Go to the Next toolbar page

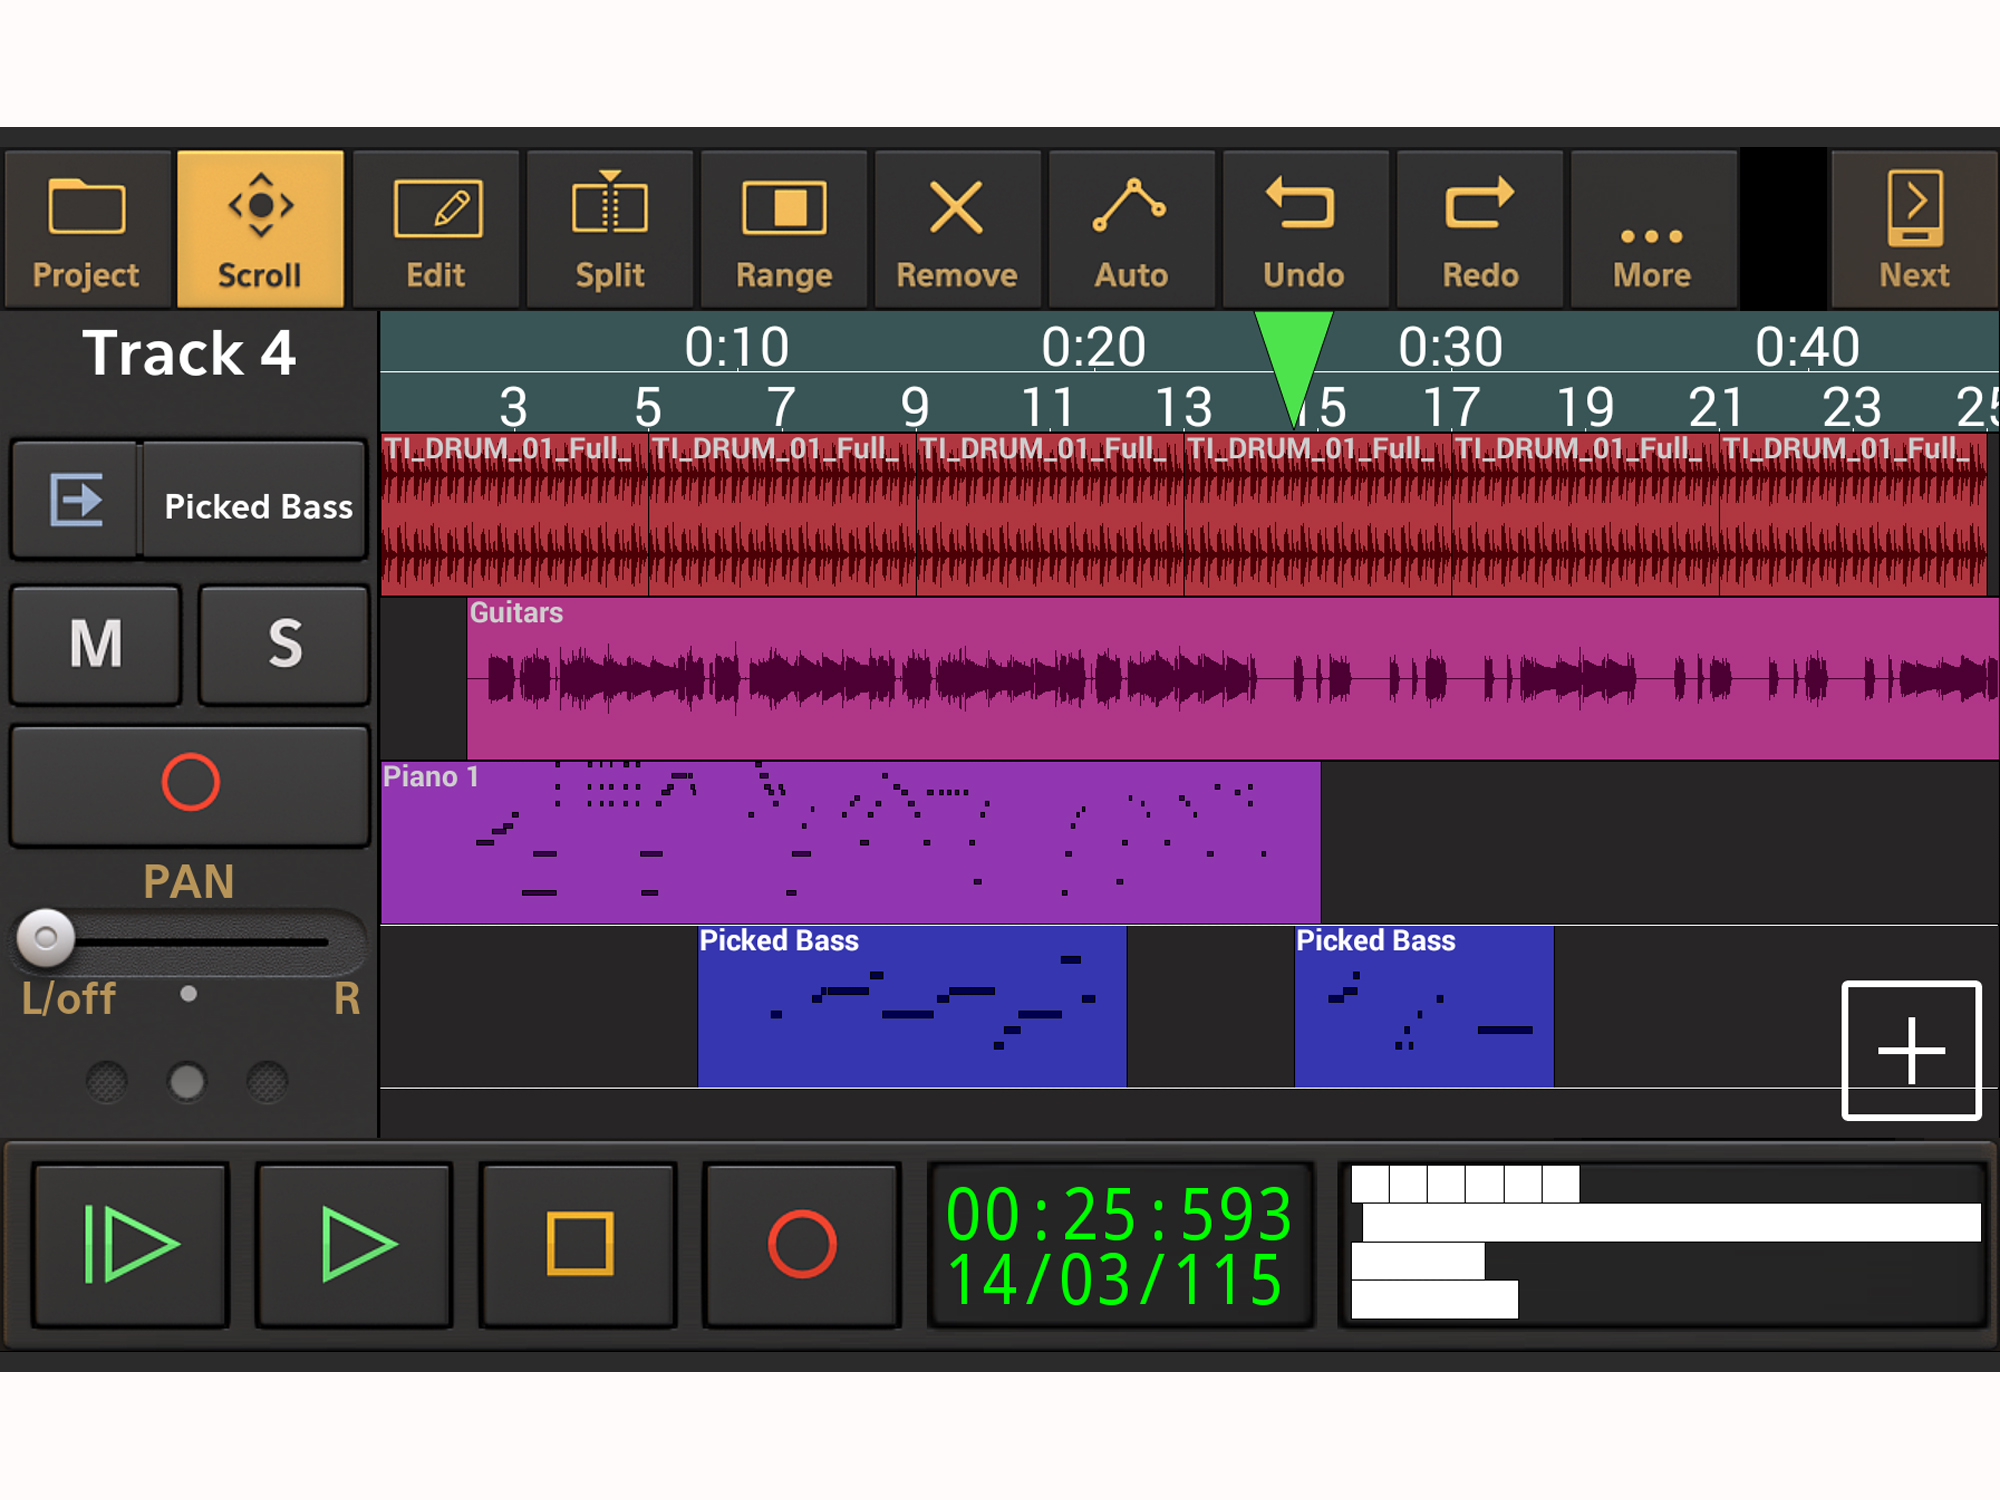tap(1914, 229)
